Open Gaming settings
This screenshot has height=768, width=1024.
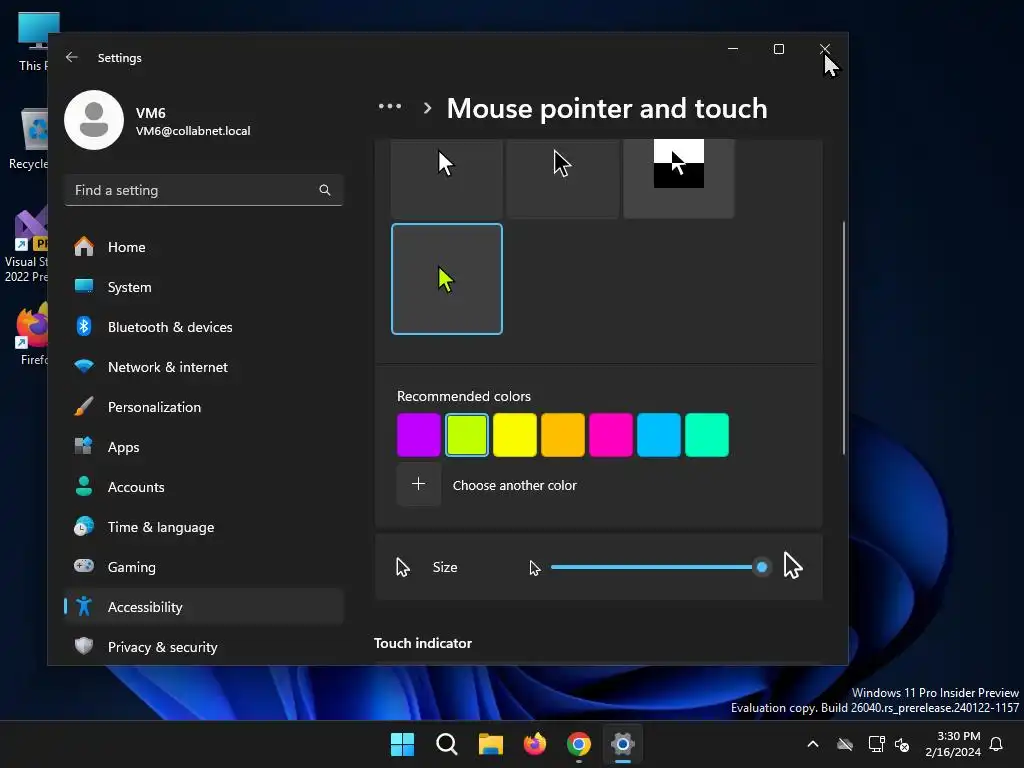pyautogui.click(x=203, y=567)
